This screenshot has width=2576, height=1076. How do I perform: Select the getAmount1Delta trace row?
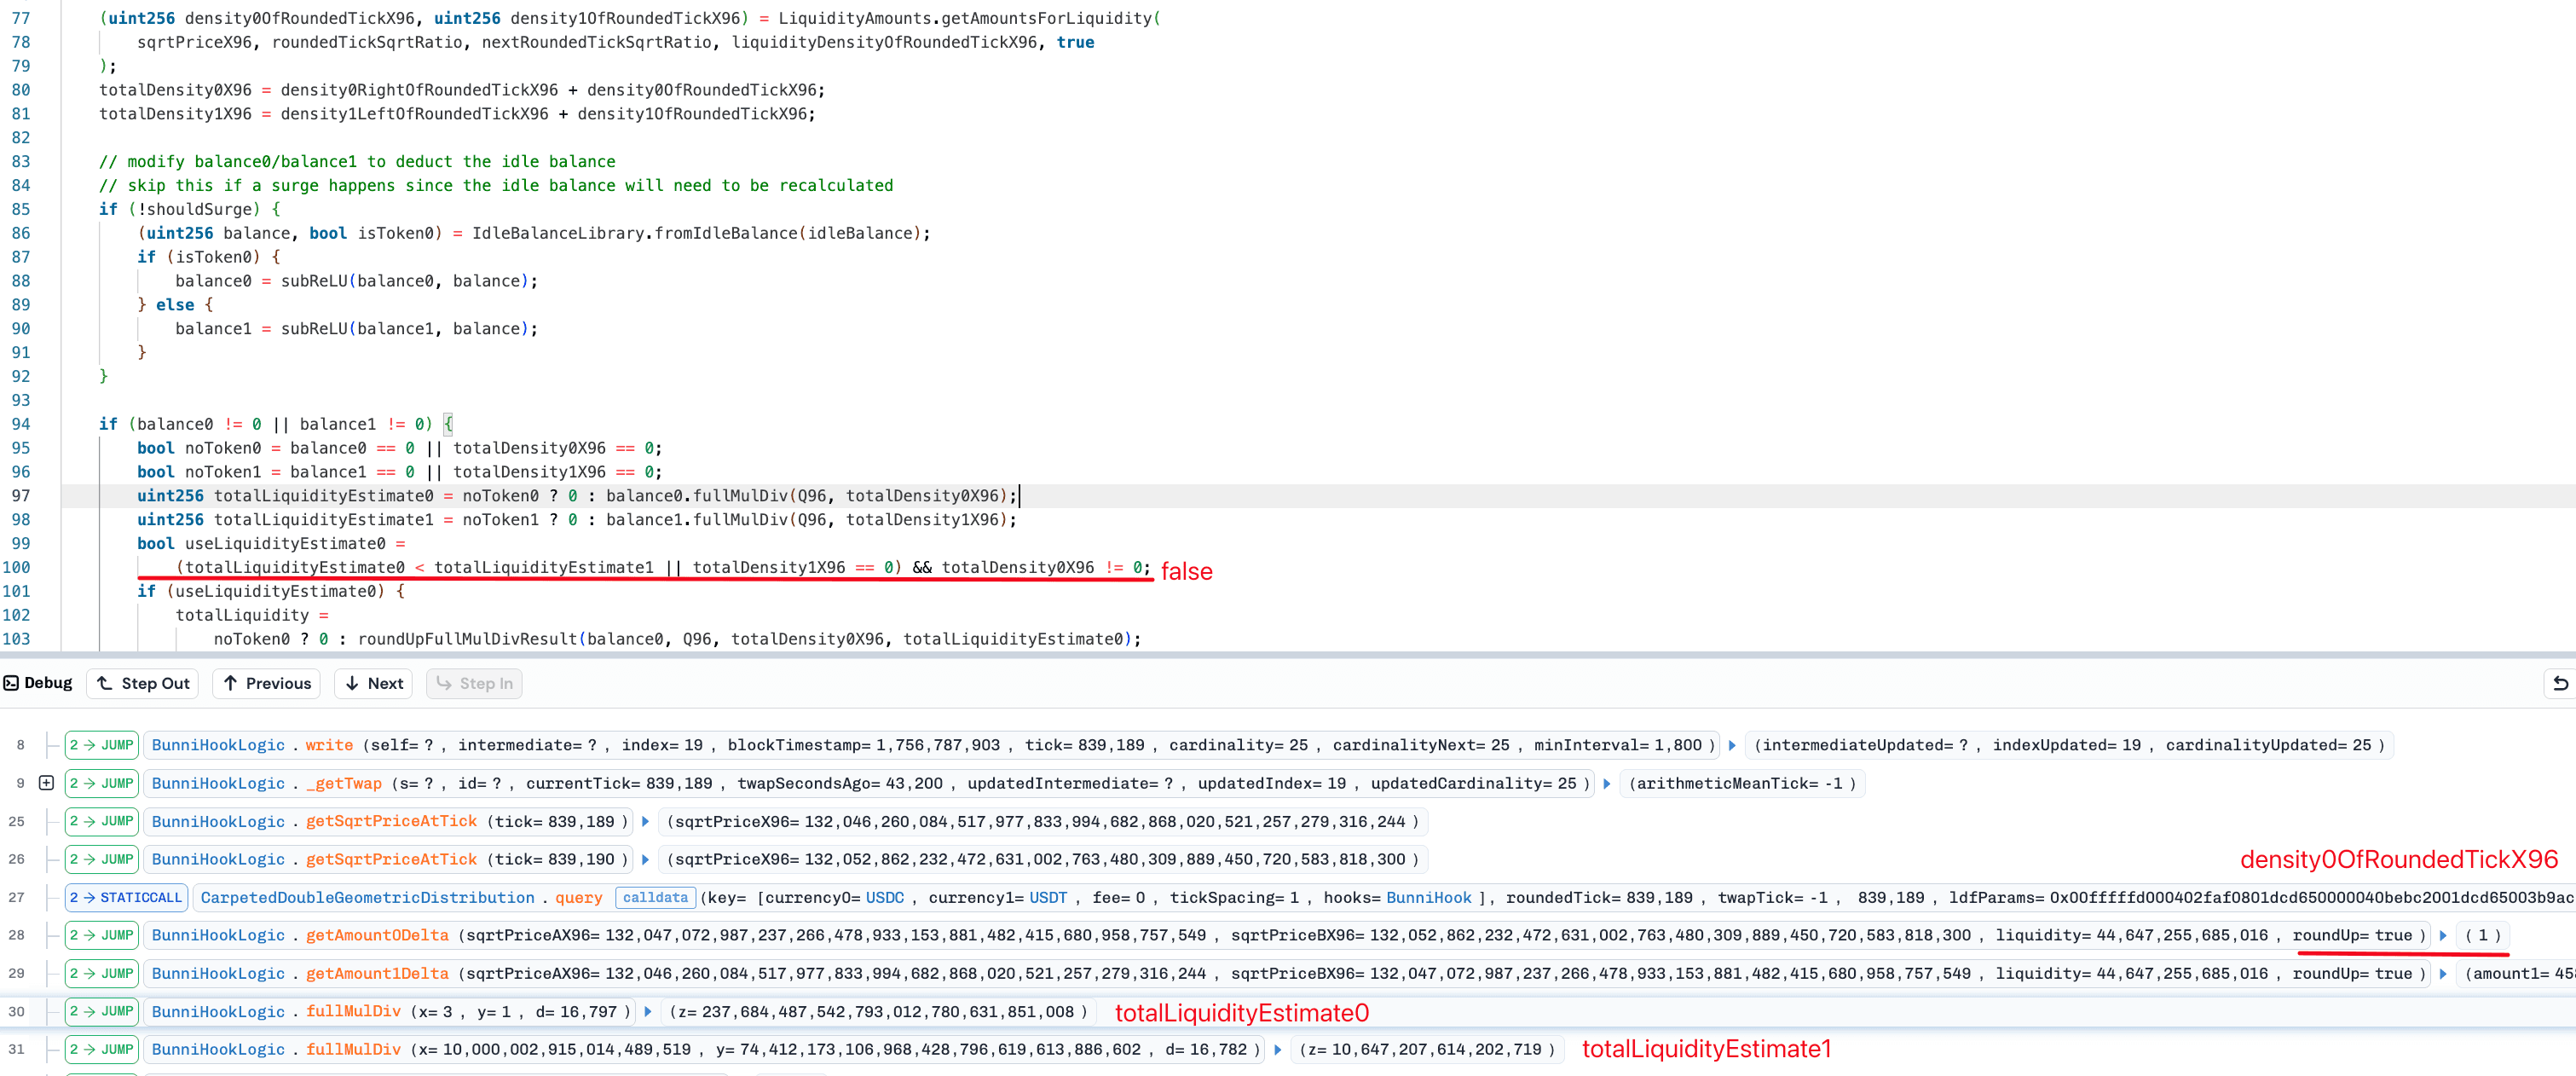(377, 973)
